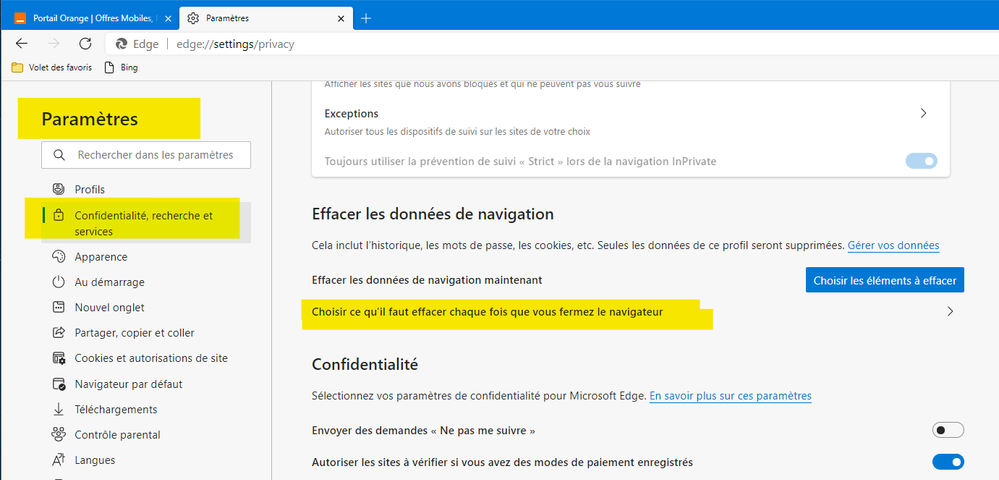Click the Nouvel onglet icon
Viewport: 999px width, 480px height.
pos(59,307)
